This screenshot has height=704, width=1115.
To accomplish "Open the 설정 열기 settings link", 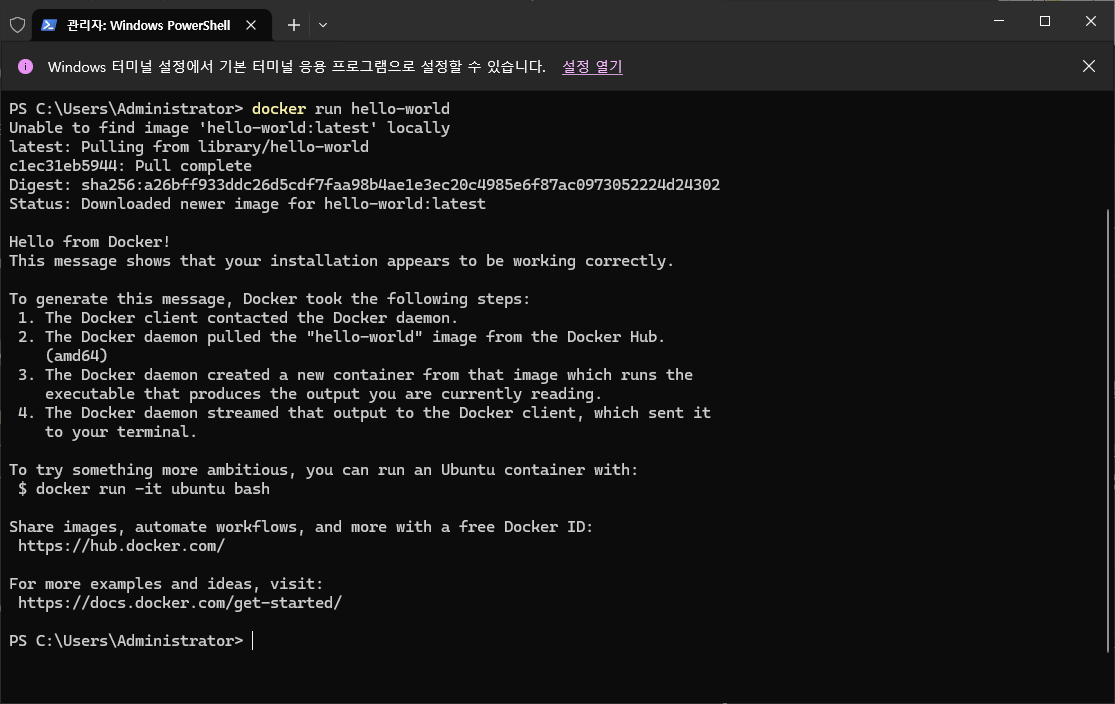I will (592, 66).
